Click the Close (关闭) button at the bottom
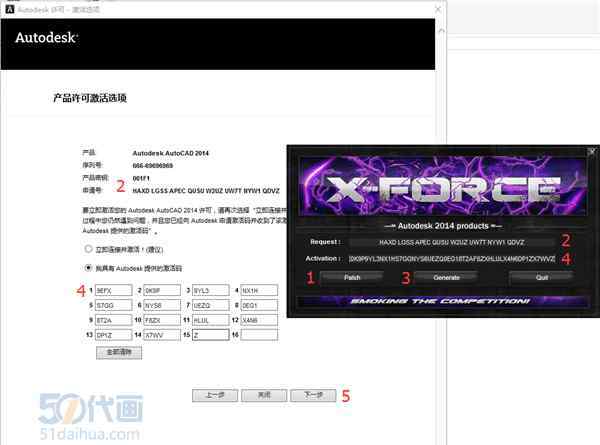Viewport: 600px width, 445px height. [x=264, y=395]
